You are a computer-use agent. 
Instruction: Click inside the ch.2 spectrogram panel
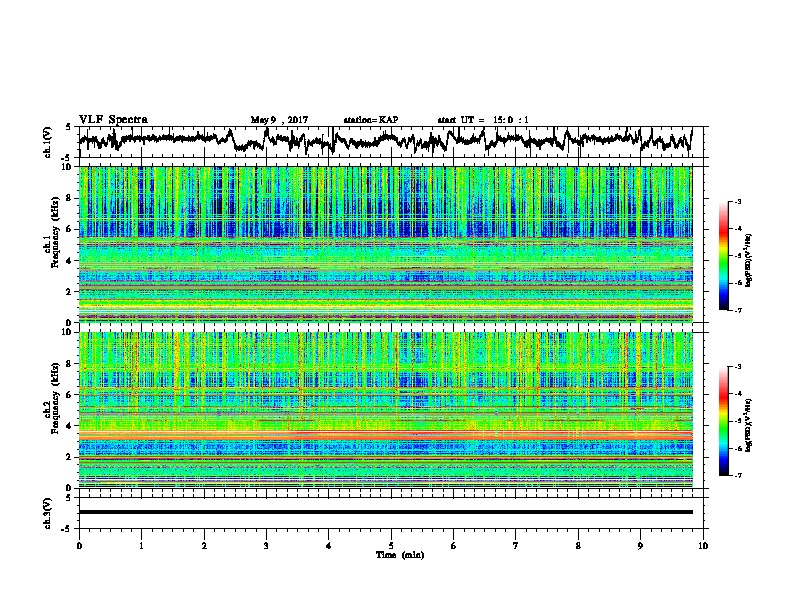pos(385,410)
